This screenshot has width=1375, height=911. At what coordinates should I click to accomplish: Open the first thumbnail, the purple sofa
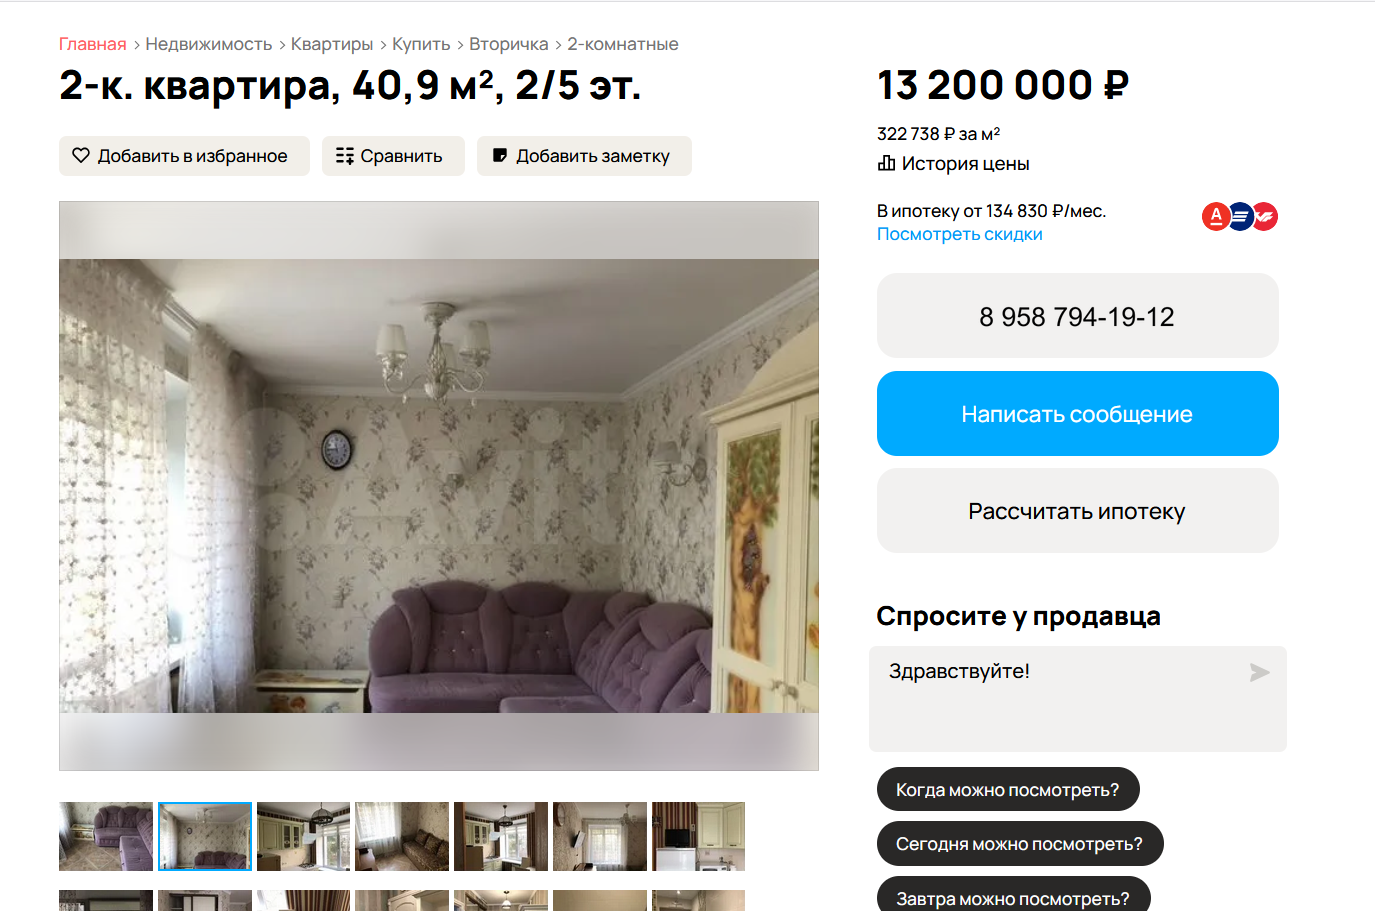pos(106,836)
